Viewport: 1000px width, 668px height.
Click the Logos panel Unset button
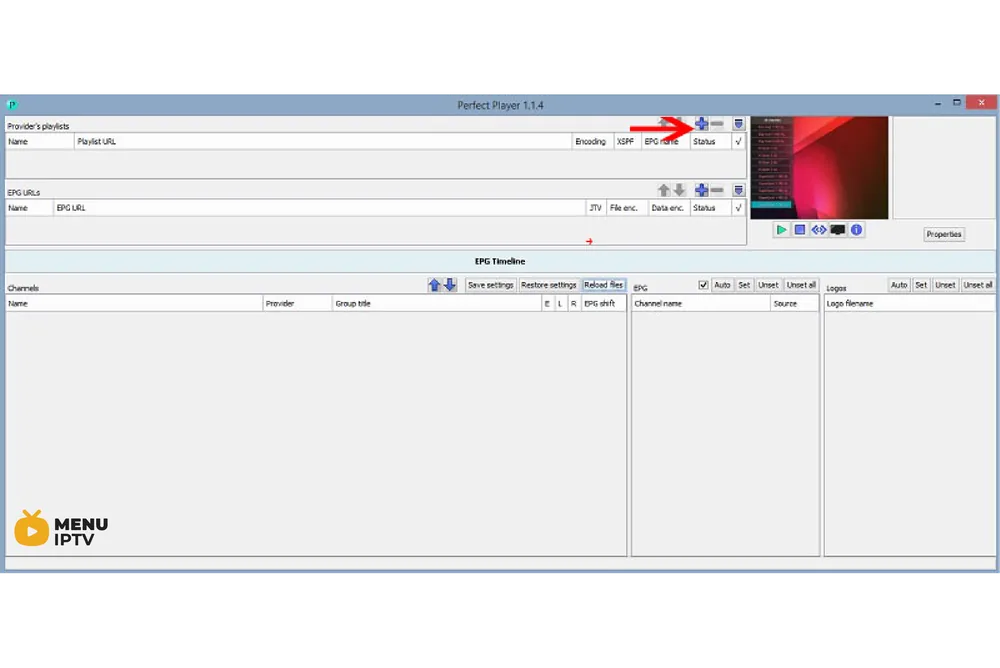(945, 285)
